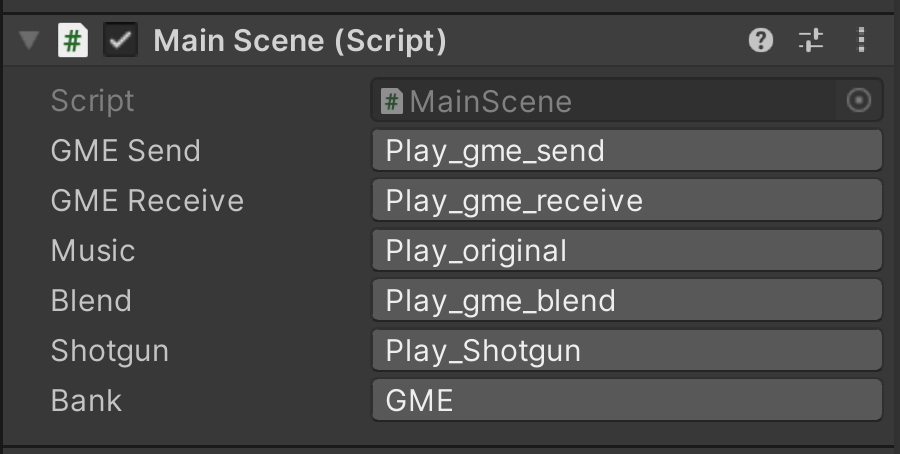Click the Bank property label
Screen dimensions: 900x454
point(86,401)
